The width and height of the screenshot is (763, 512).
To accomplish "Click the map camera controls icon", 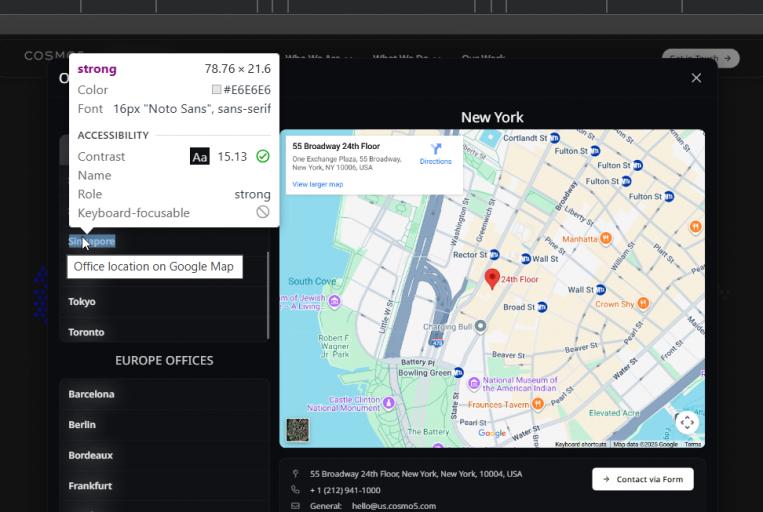I will pyautogui.click(x=687, y=422).
